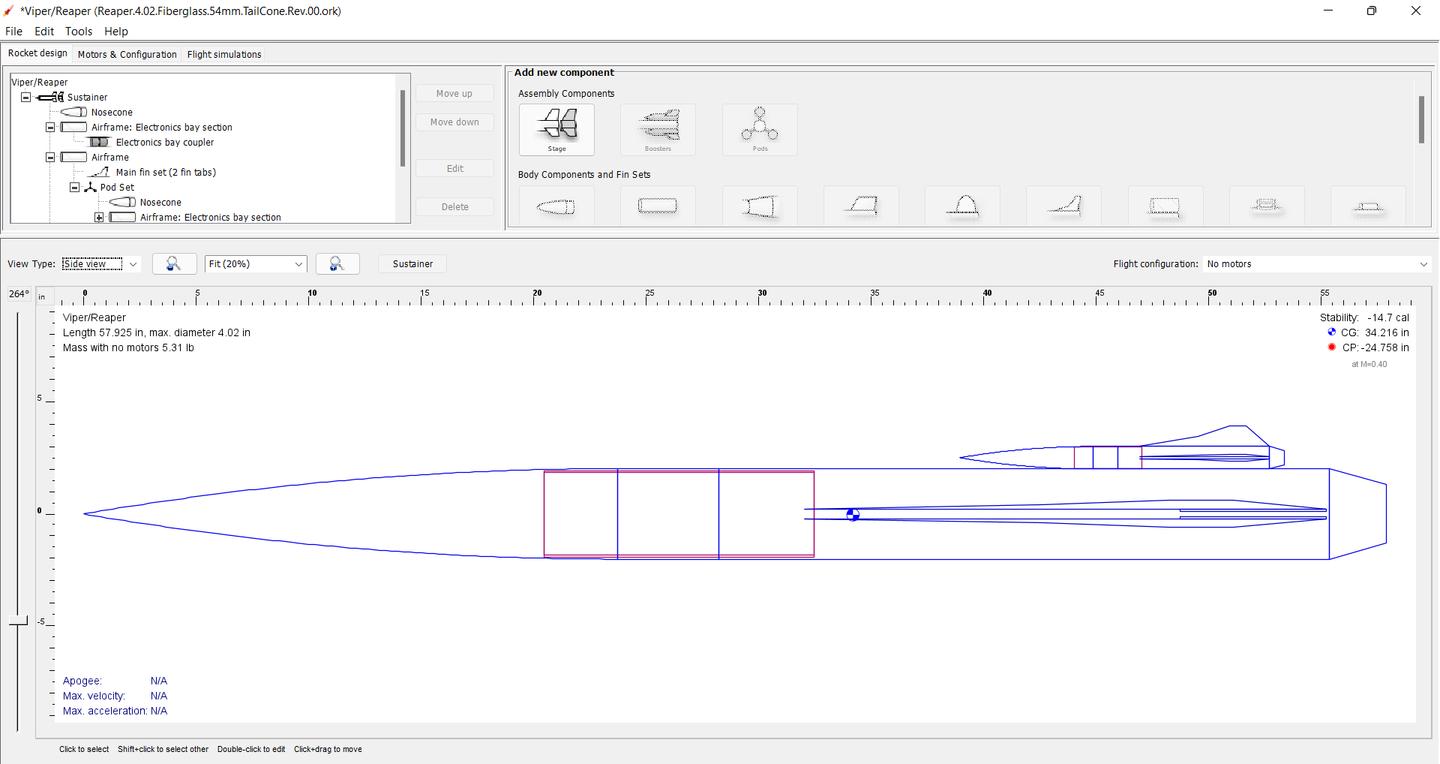The width and height of the screenshot is (1440, 764).
Task: Click the Edit button for components
Action: 454,167
